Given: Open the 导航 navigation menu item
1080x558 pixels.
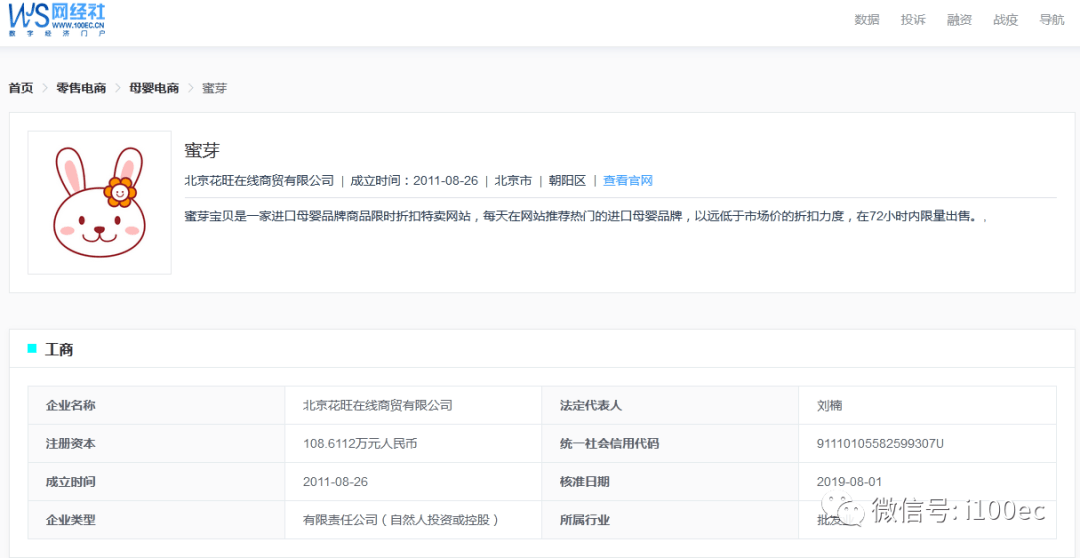Looking at the screenshot, I should 1051,19.
